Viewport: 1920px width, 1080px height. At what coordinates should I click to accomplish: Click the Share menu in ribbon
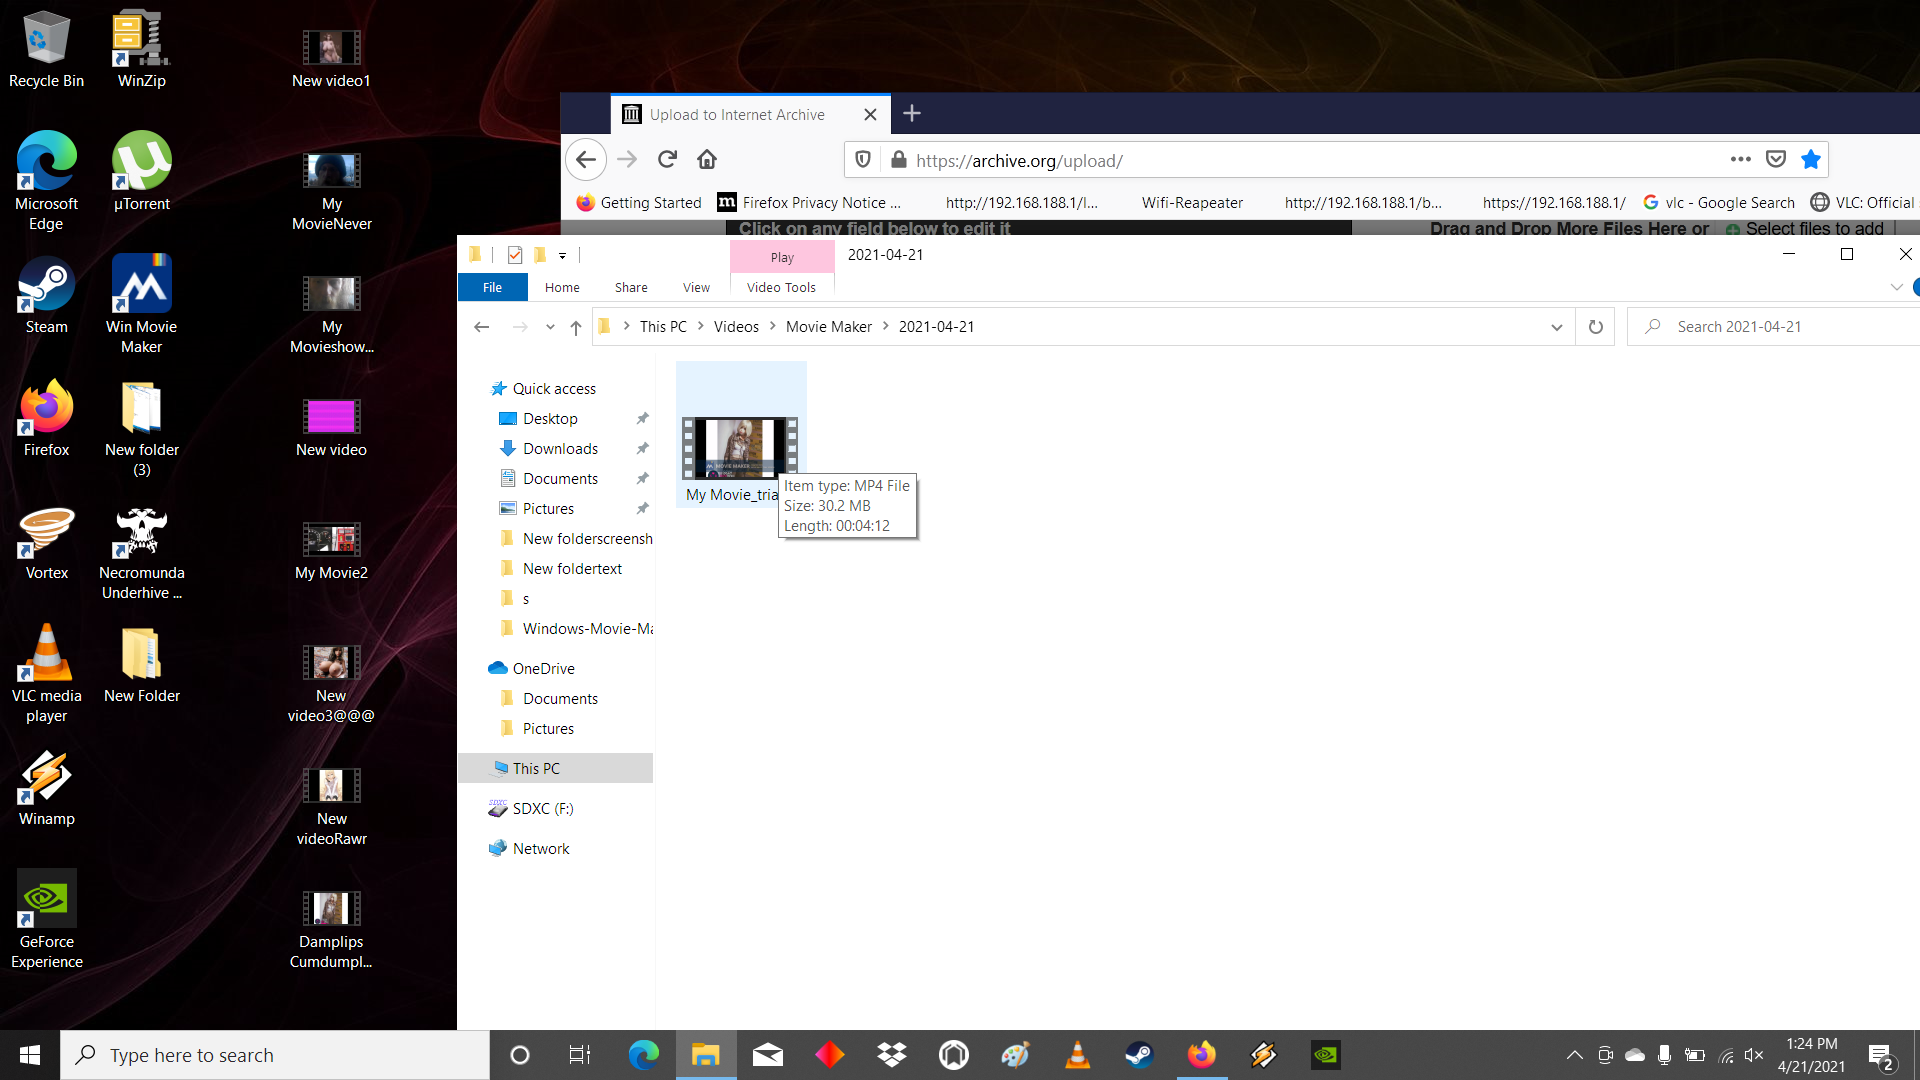coord(632,287)
